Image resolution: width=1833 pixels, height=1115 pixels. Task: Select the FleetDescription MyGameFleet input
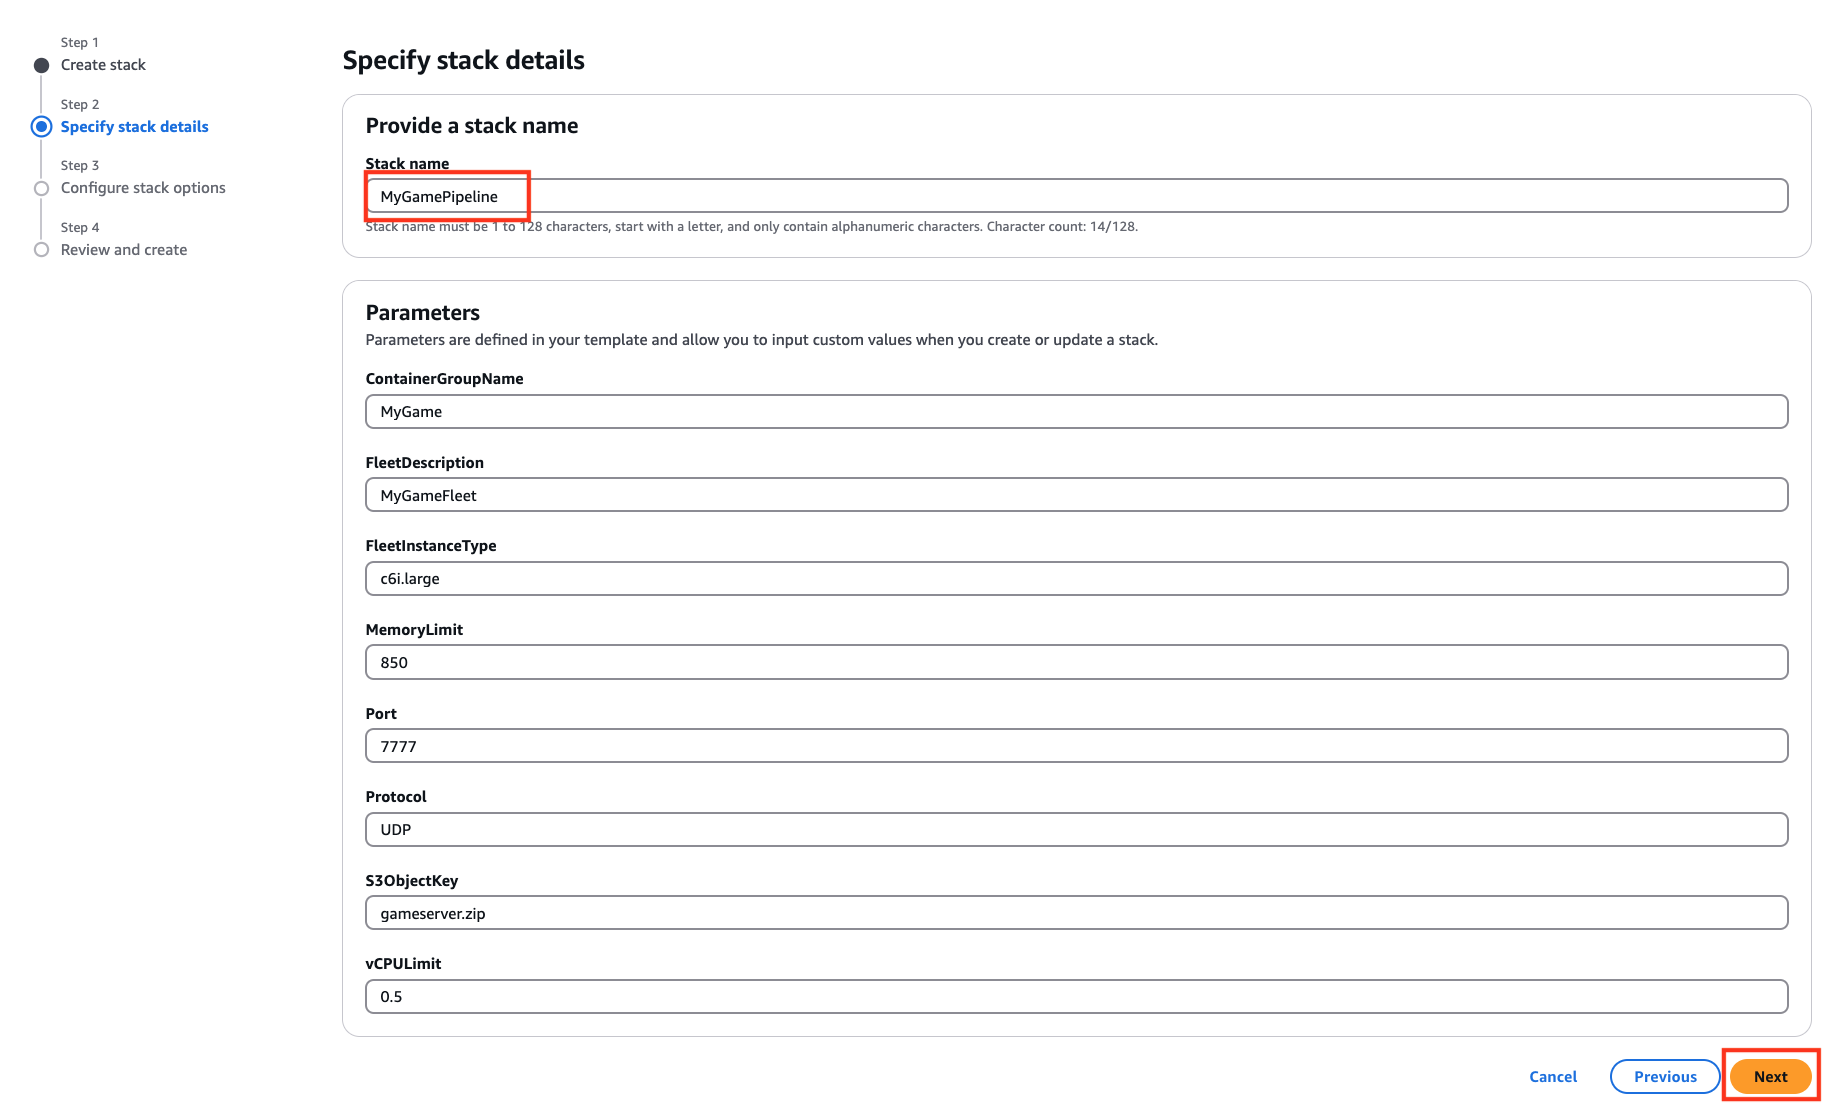click(x=900, y=494)
